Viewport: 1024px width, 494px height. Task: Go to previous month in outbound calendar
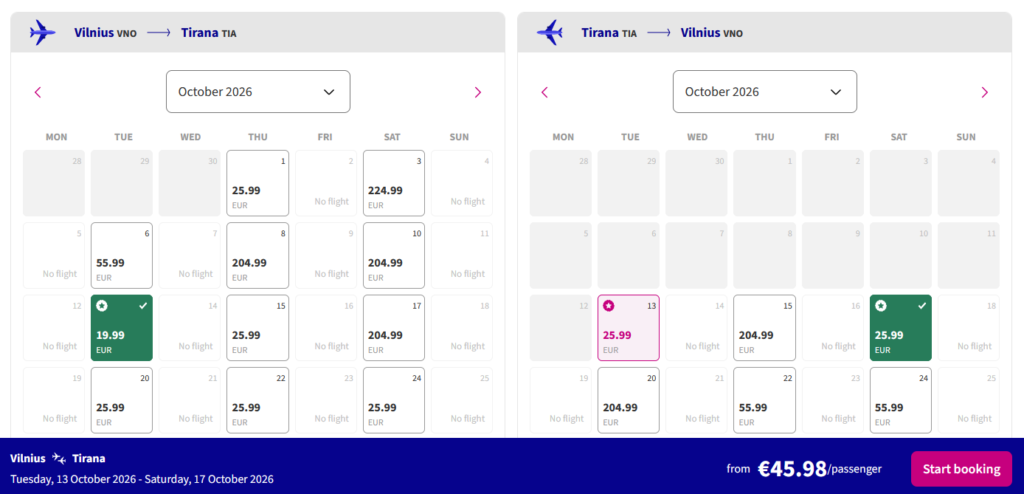(x=38, y=92)
